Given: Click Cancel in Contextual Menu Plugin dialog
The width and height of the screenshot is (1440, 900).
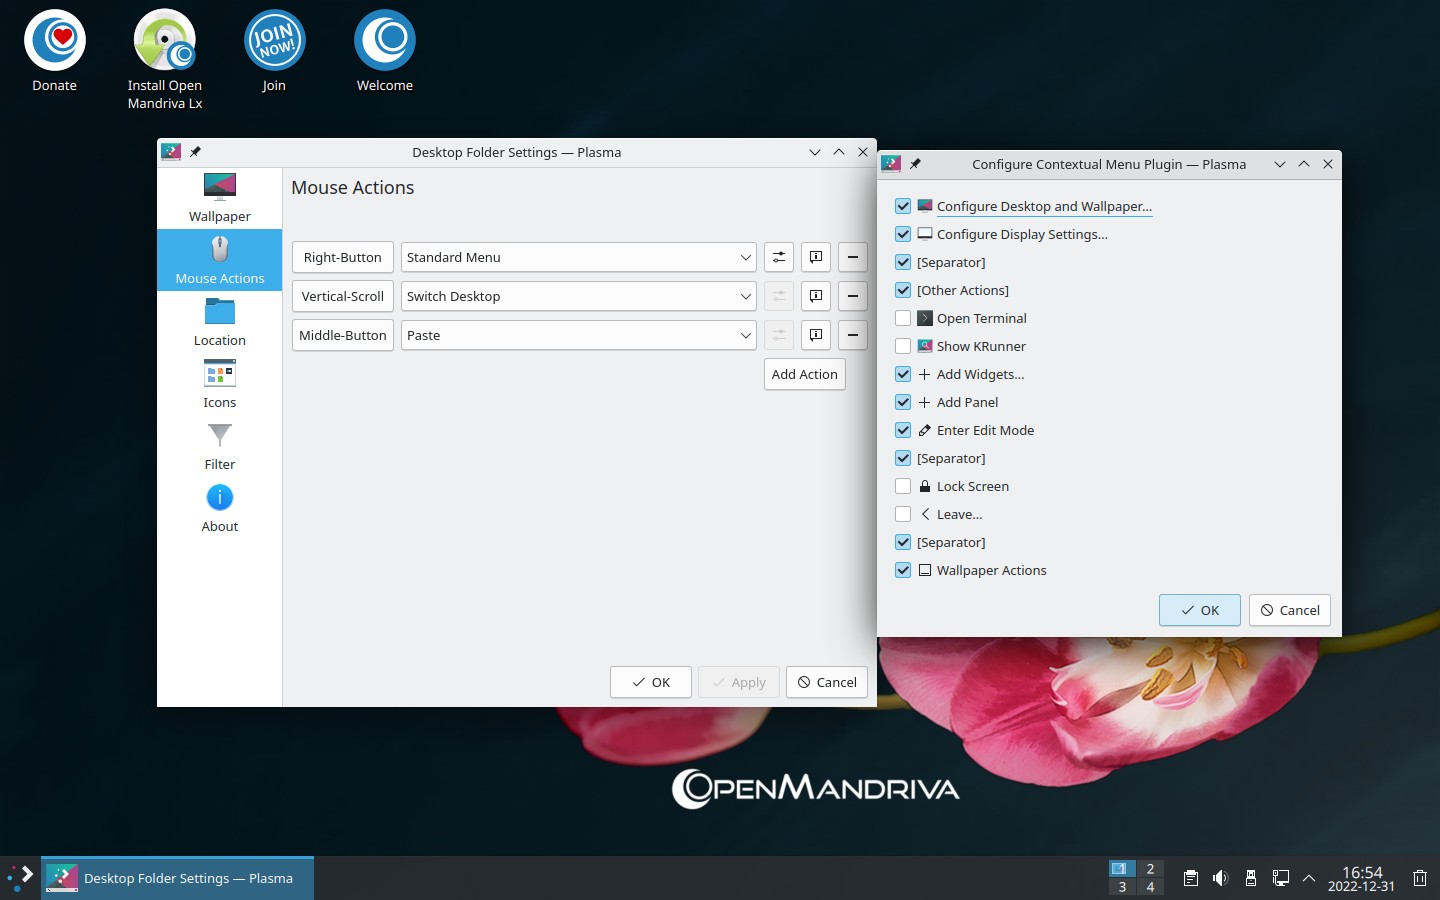Looking at the screenshot, I should [x=1290, y=610].
